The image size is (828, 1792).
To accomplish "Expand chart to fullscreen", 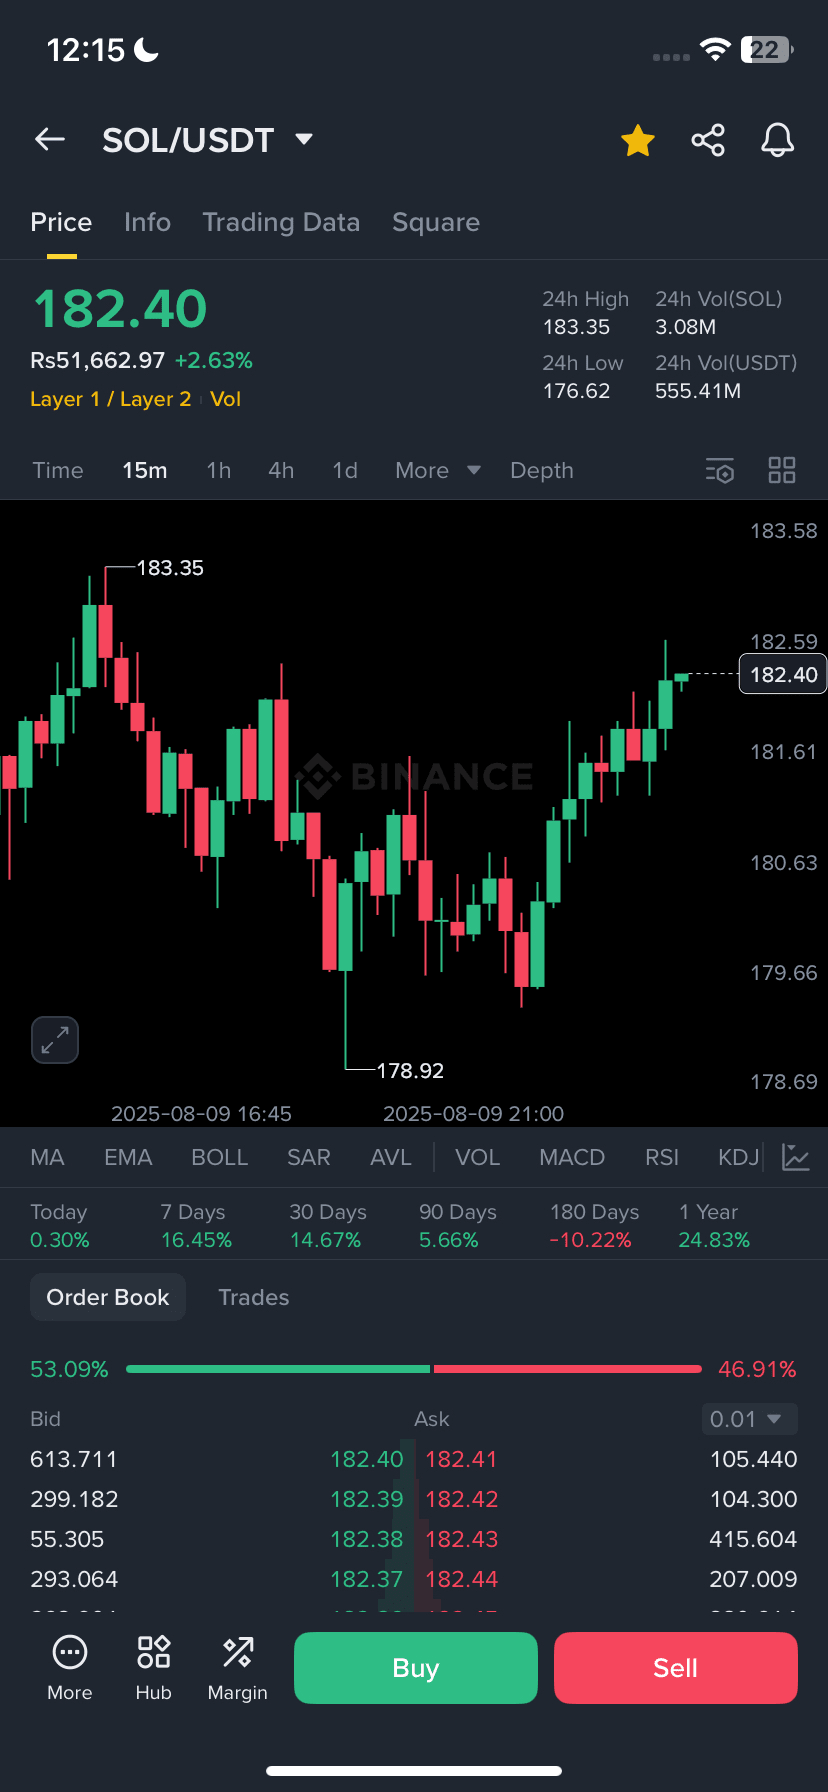I will 55,1040.
